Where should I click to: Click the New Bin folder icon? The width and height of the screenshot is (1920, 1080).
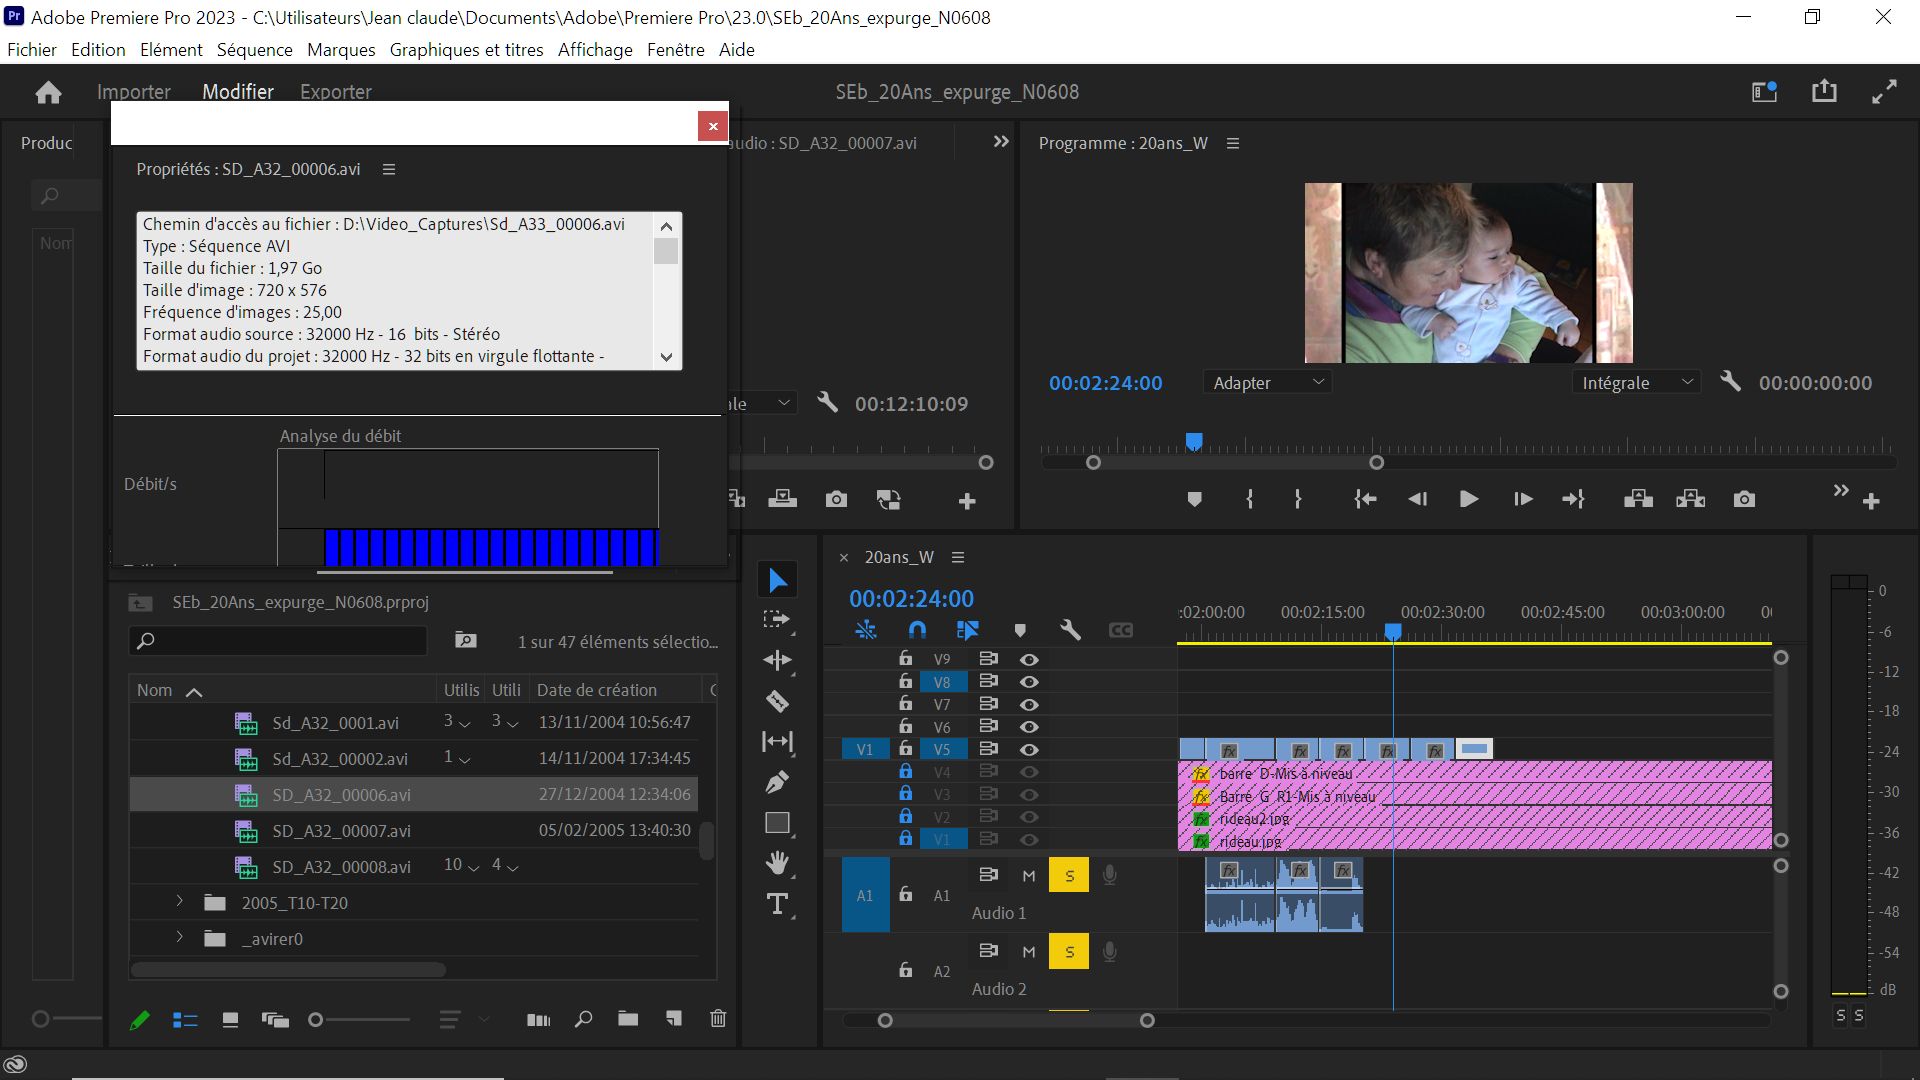tap(628, 1019)
